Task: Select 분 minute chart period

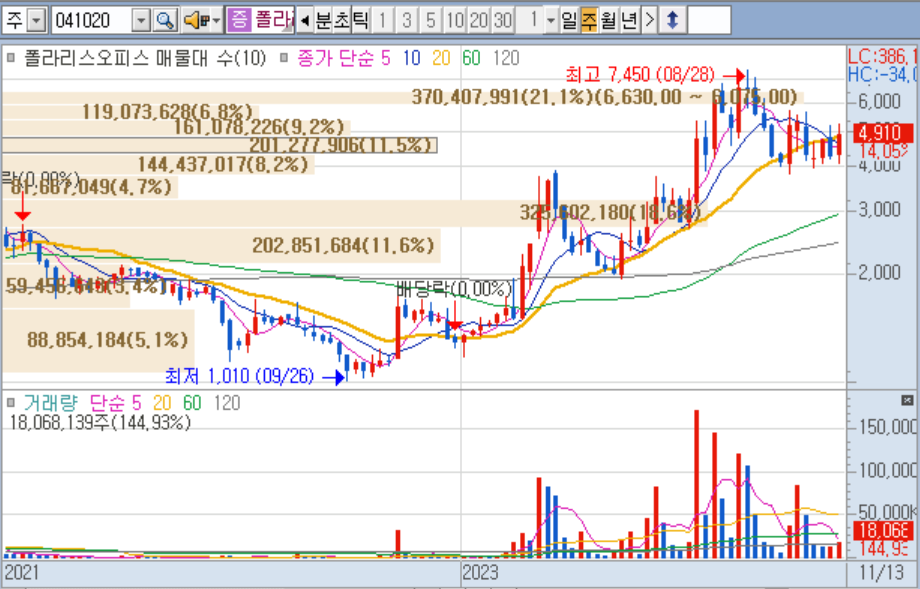Action: pos(323,21)
